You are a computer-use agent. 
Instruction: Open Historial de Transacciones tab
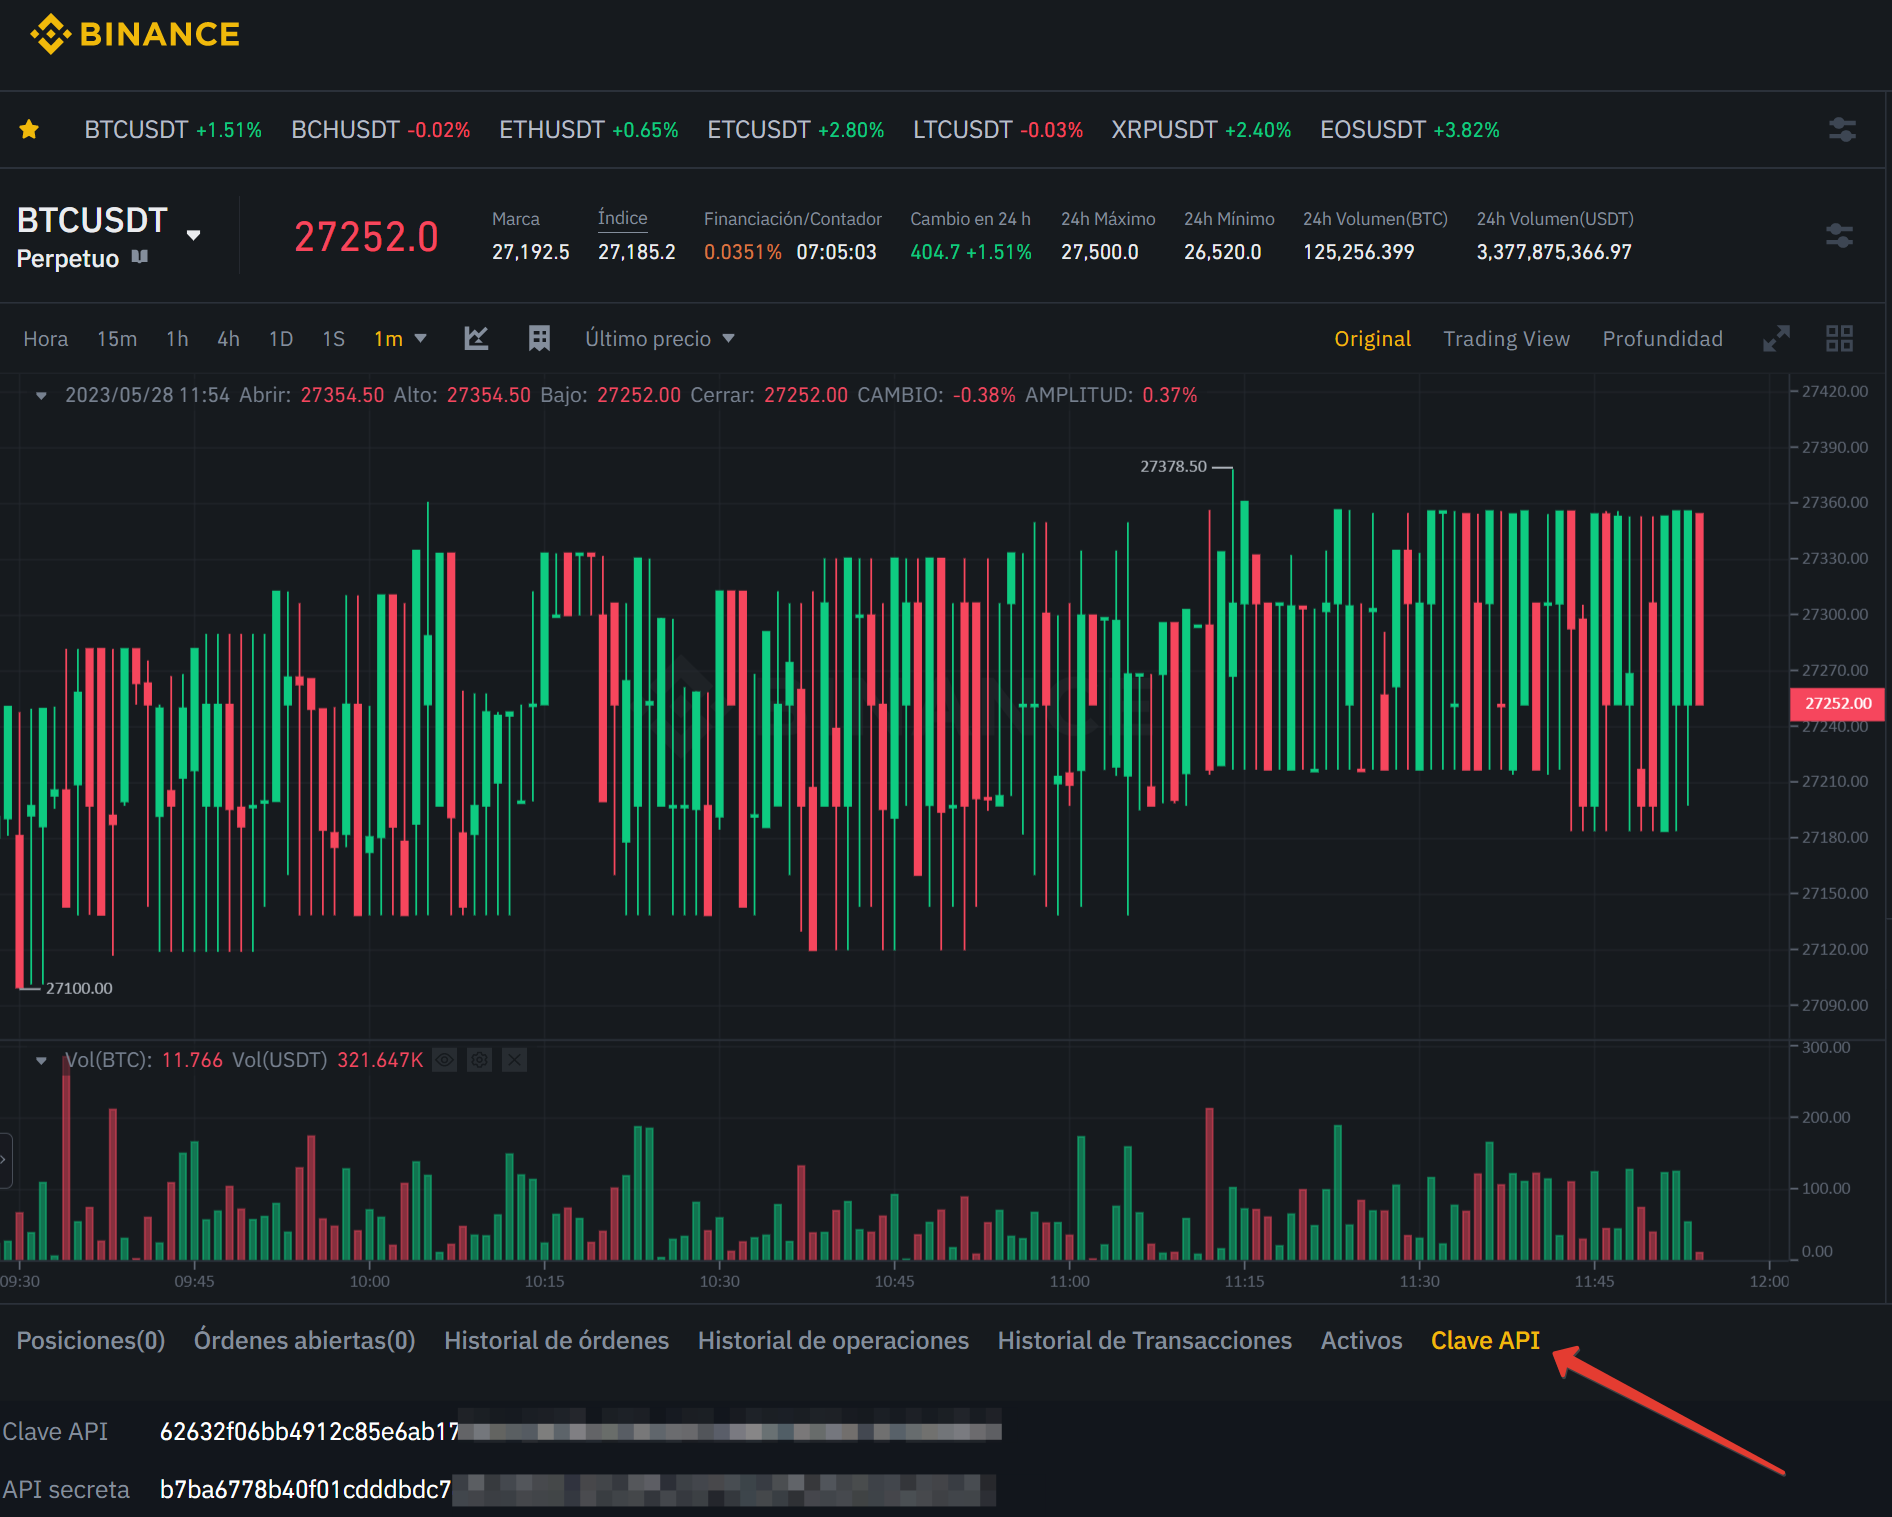coord(1144,1340)
